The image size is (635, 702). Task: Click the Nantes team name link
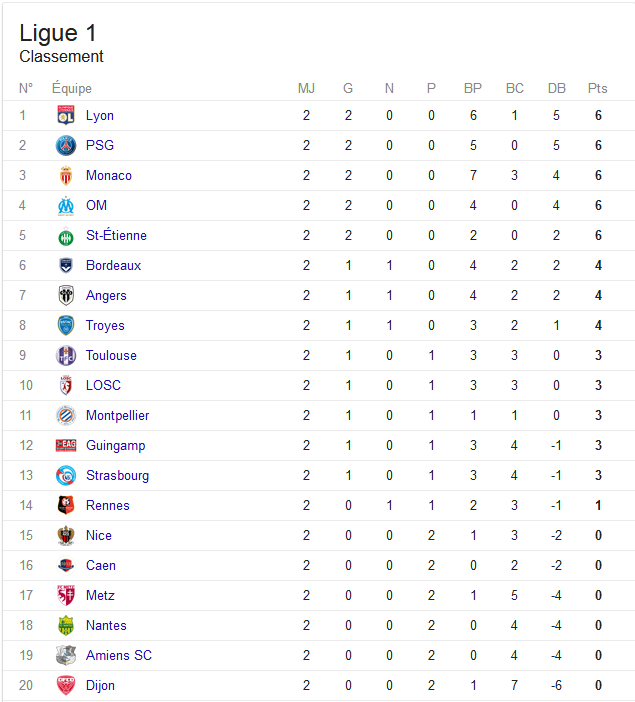[x=106, y=625]
